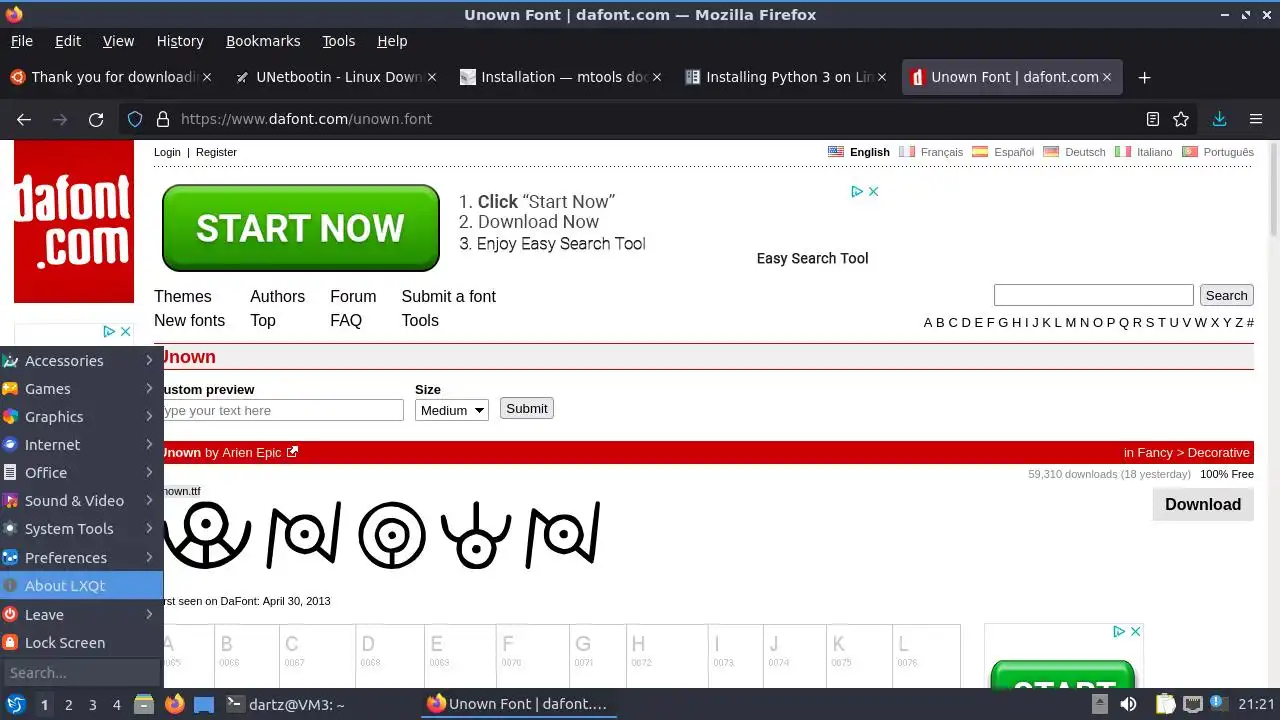Screen dimensions: 1280x720
Task: Open the Tools menu
Action: pos(338,41)
